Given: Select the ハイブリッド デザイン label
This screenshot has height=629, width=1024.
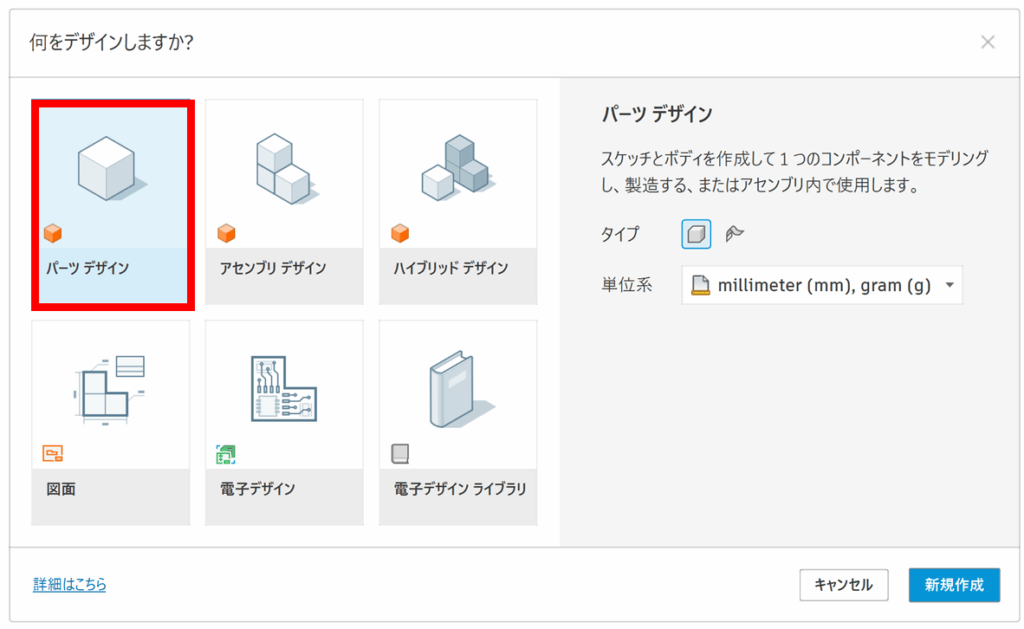Looking at the screenshot, I should [449, 268].
